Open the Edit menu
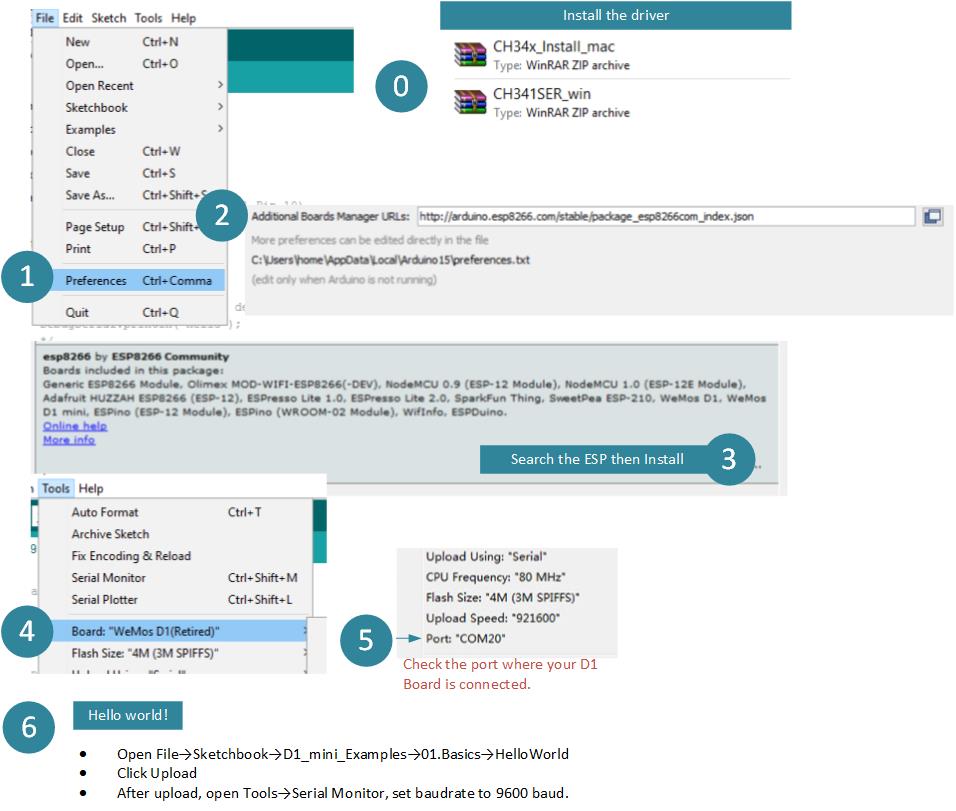 (73, 18)
